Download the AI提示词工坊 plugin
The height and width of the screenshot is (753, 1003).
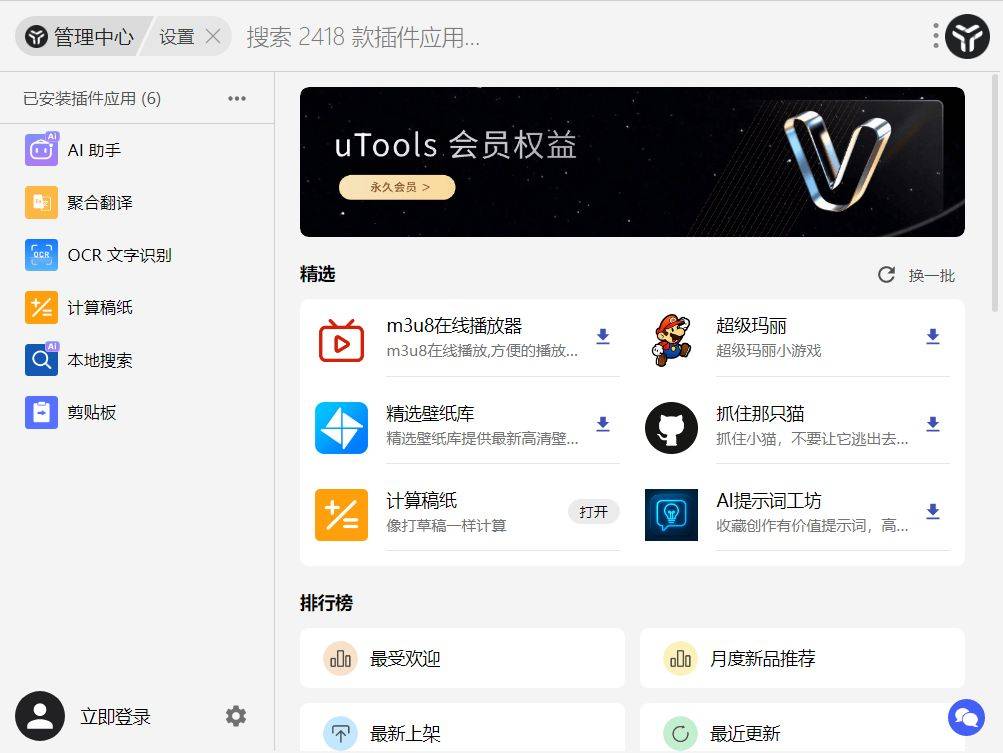pos(933,511)
